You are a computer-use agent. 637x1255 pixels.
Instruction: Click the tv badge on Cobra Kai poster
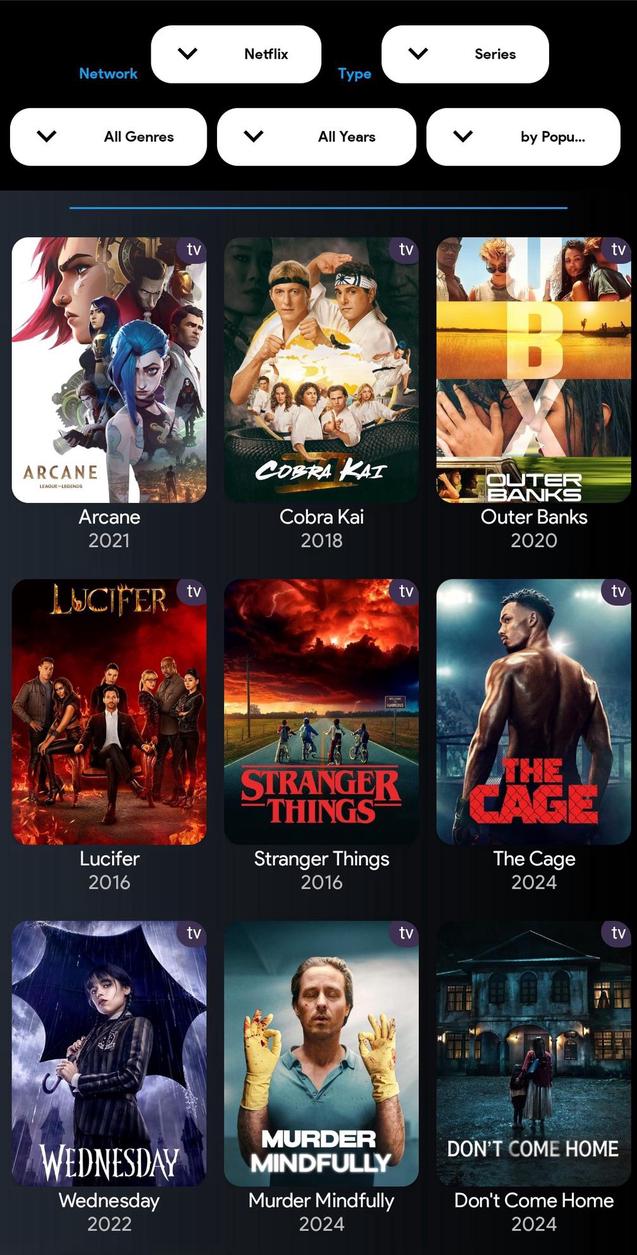pos(405,250)
